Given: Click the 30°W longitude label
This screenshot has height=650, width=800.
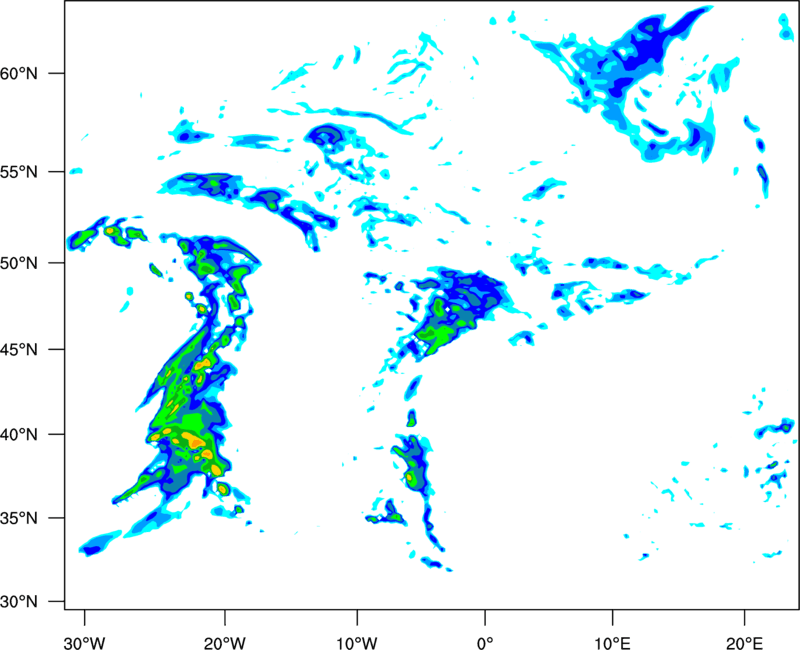Looking at the screenshot, I should coord(85,643).
